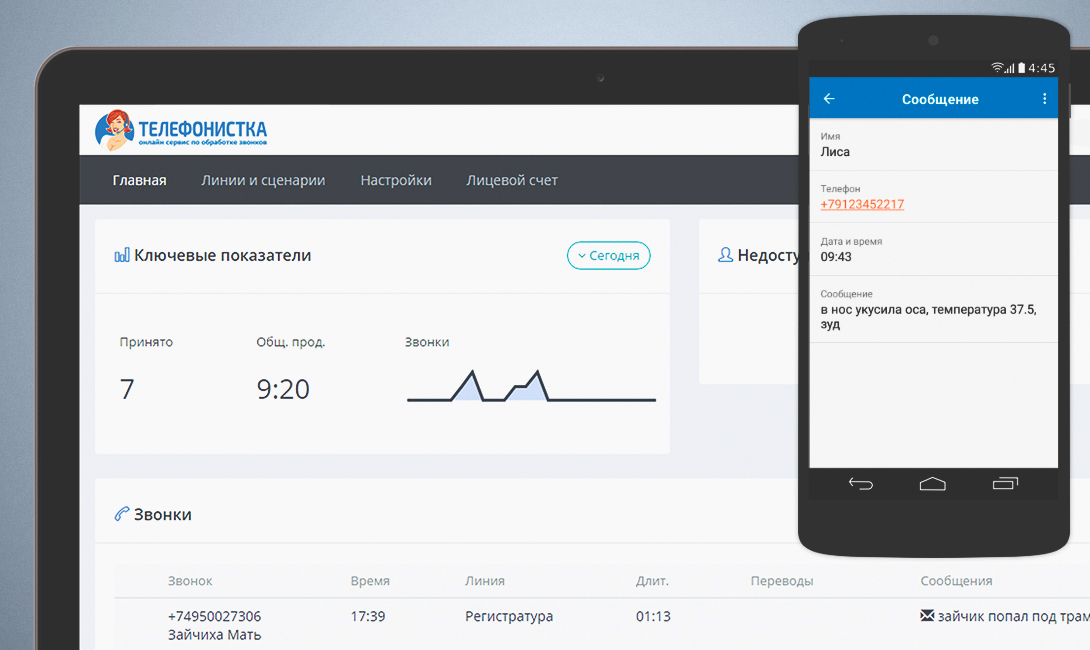Click the Звонки sparkline chart

[531, 386]
